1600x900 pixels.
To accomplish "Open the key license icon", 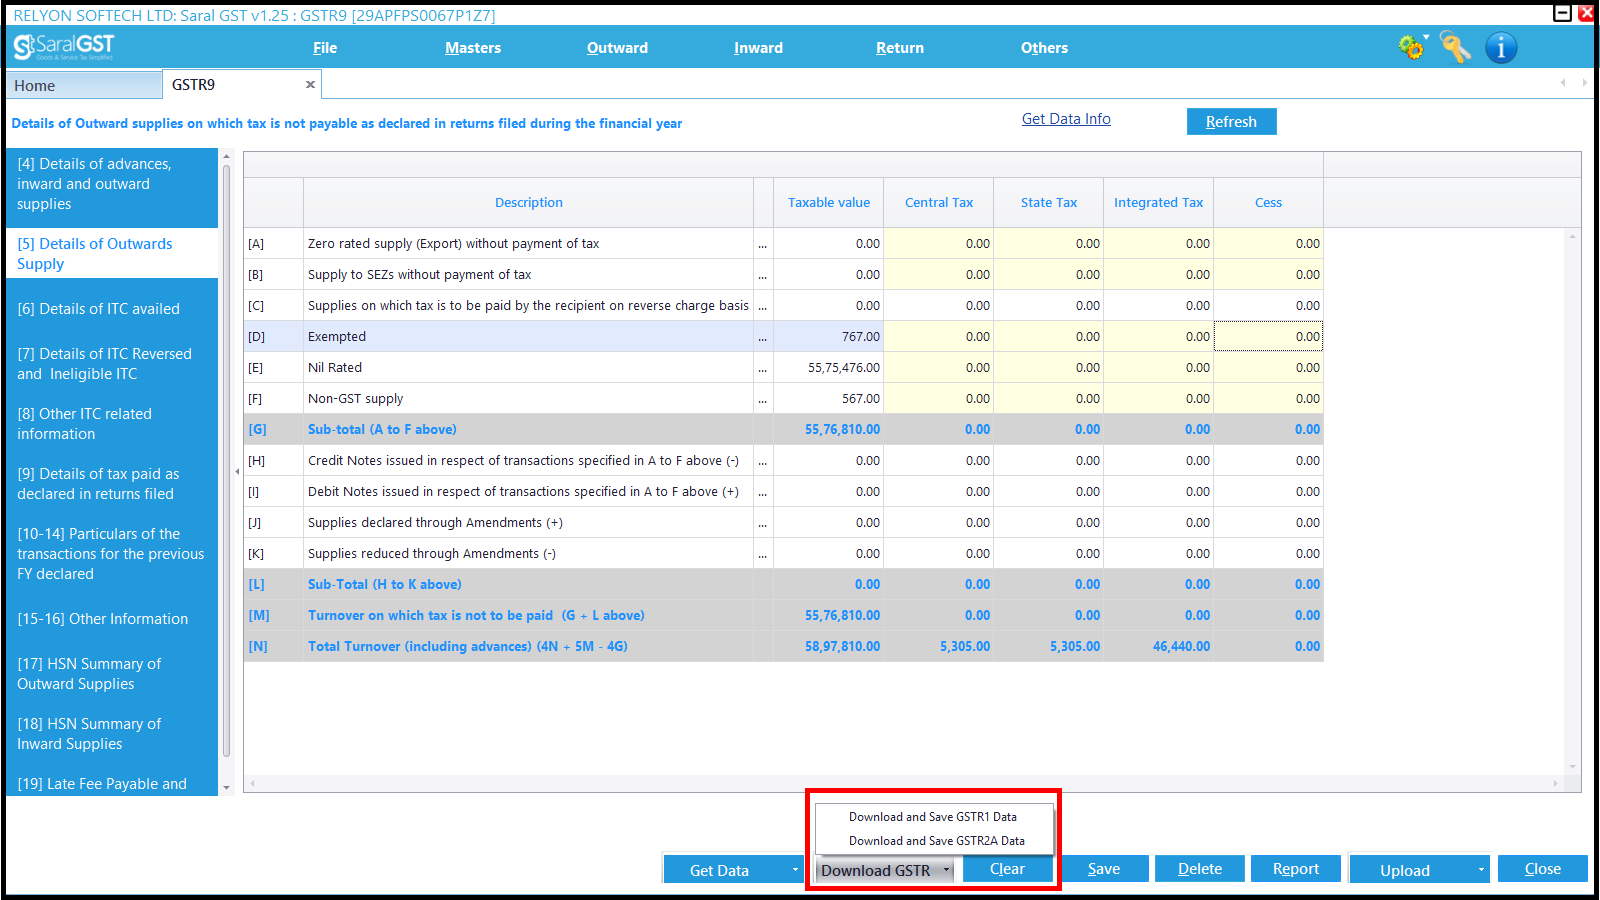I will (x=1455, y=47).
